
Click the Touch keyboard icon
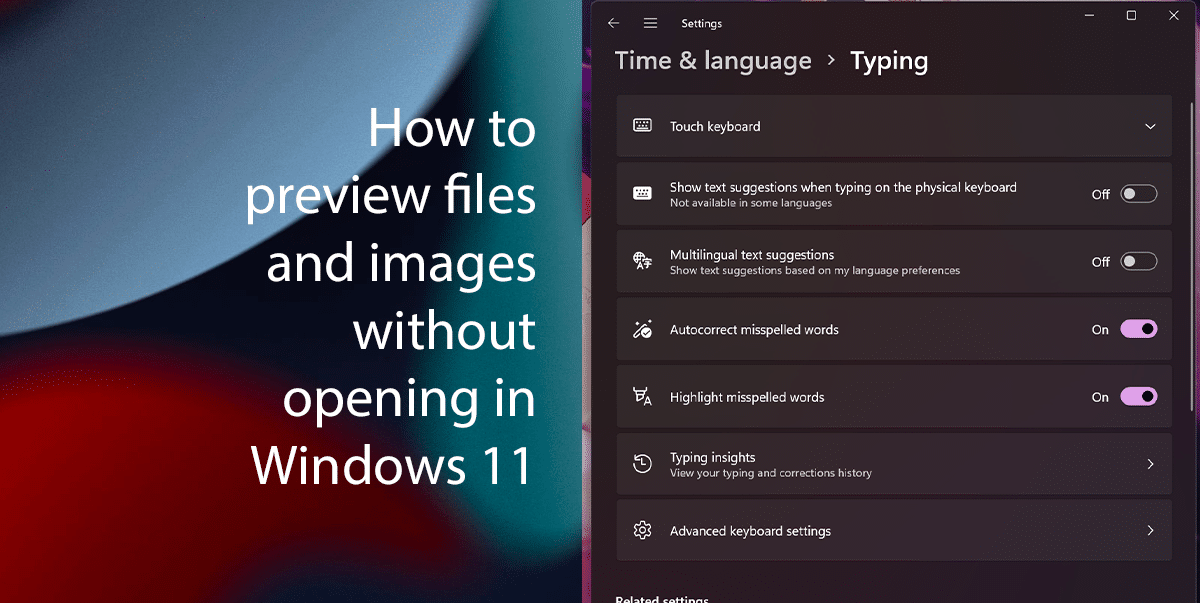pyautogui.click(x=640, y=126)
